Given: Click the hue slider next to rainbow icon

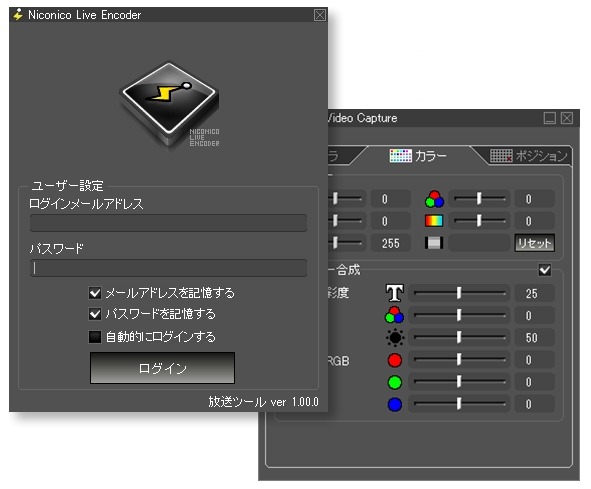Looking at the screenshot, I should coord(479,221).
